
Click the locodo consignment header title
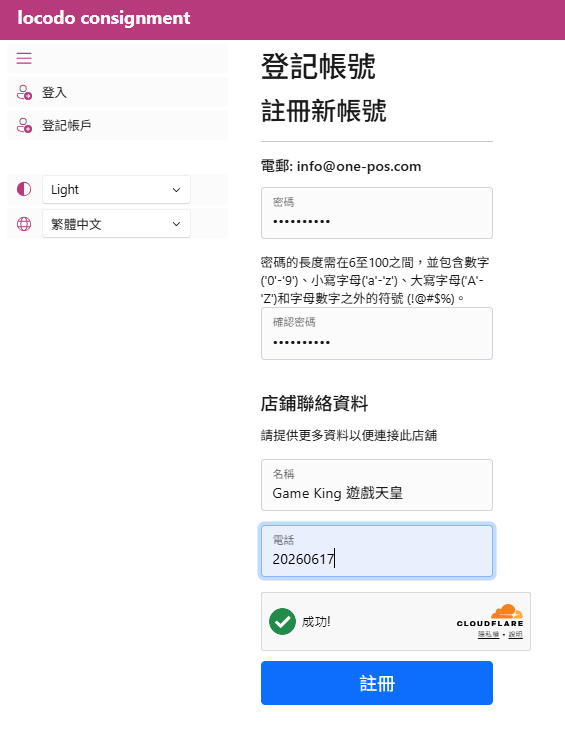pyautogui.click(x=103, y=18)
